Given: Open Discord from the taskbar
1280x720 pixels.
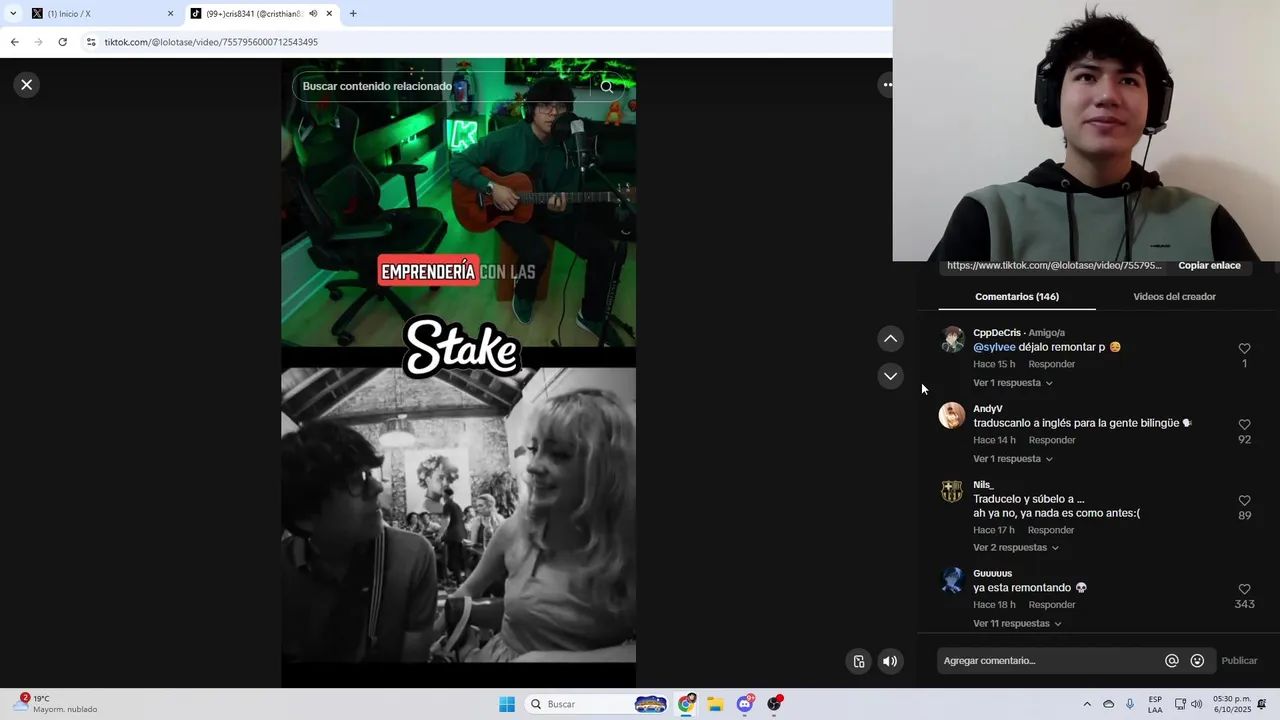Looking at the screenshot, I should click(x=745, y=704).
